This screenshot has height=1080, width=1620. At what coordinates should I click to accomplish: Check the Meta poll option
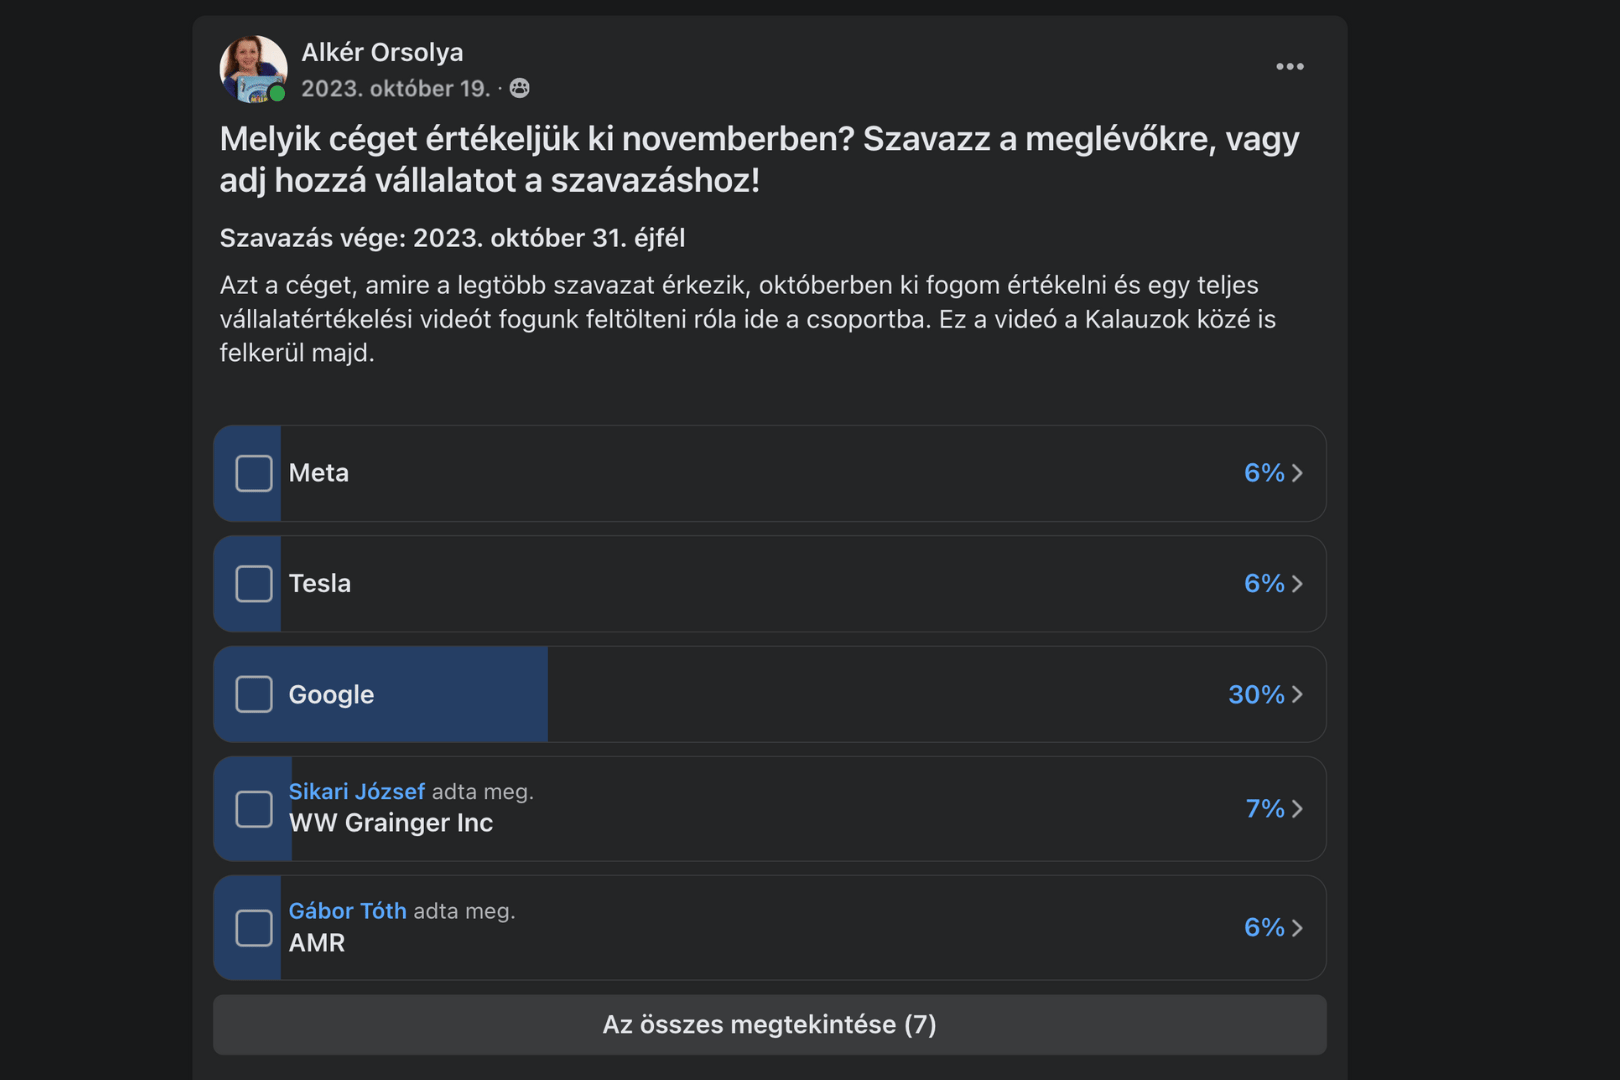point(254,473)
